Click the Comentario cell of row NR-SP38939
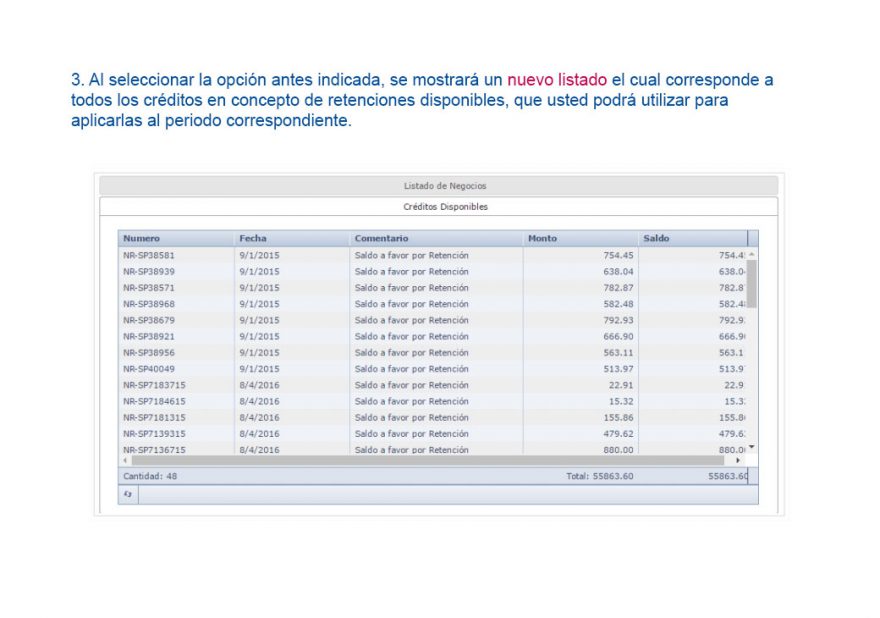880x618 pixels. [436, 272]
